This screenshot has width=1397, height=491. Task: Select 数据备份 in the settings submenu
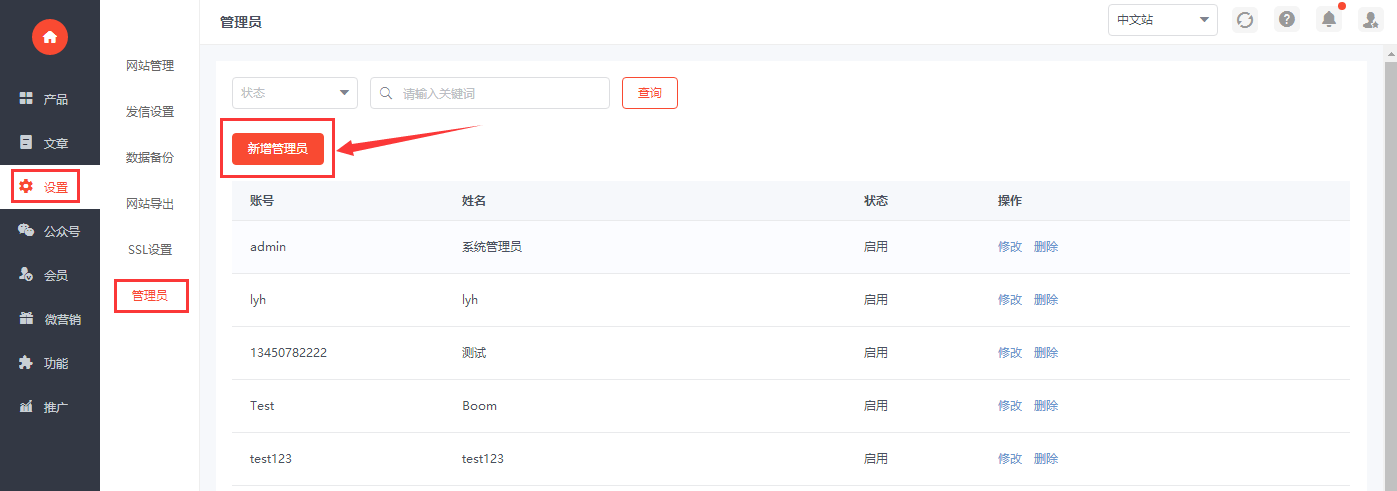tap(150, 158)
